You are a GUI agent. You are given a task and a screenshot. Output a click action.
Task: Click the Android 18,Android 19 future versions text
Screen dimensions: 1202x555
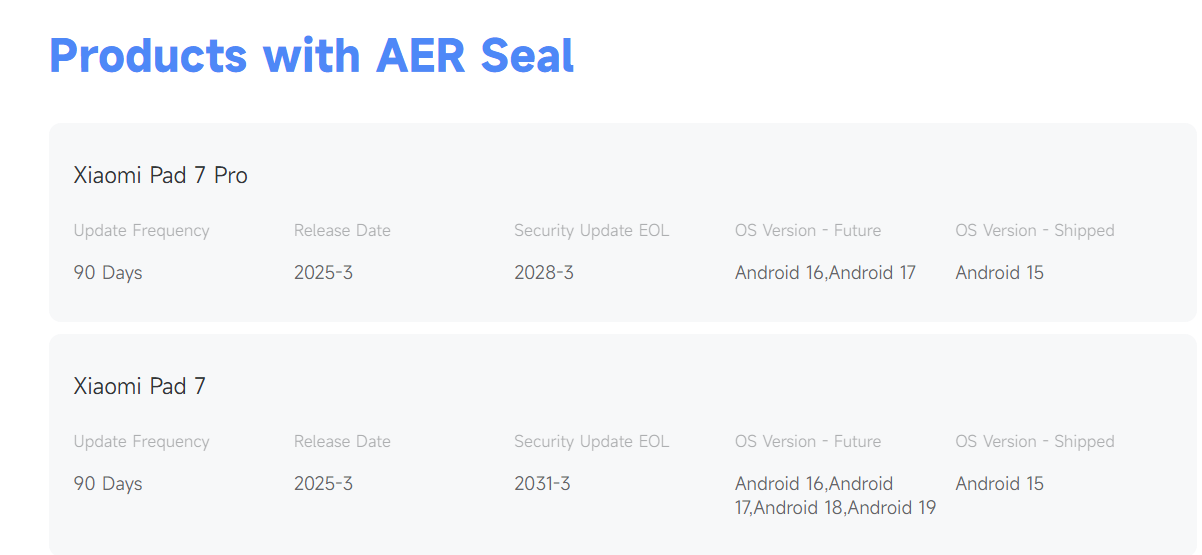(x=845, y=507)
